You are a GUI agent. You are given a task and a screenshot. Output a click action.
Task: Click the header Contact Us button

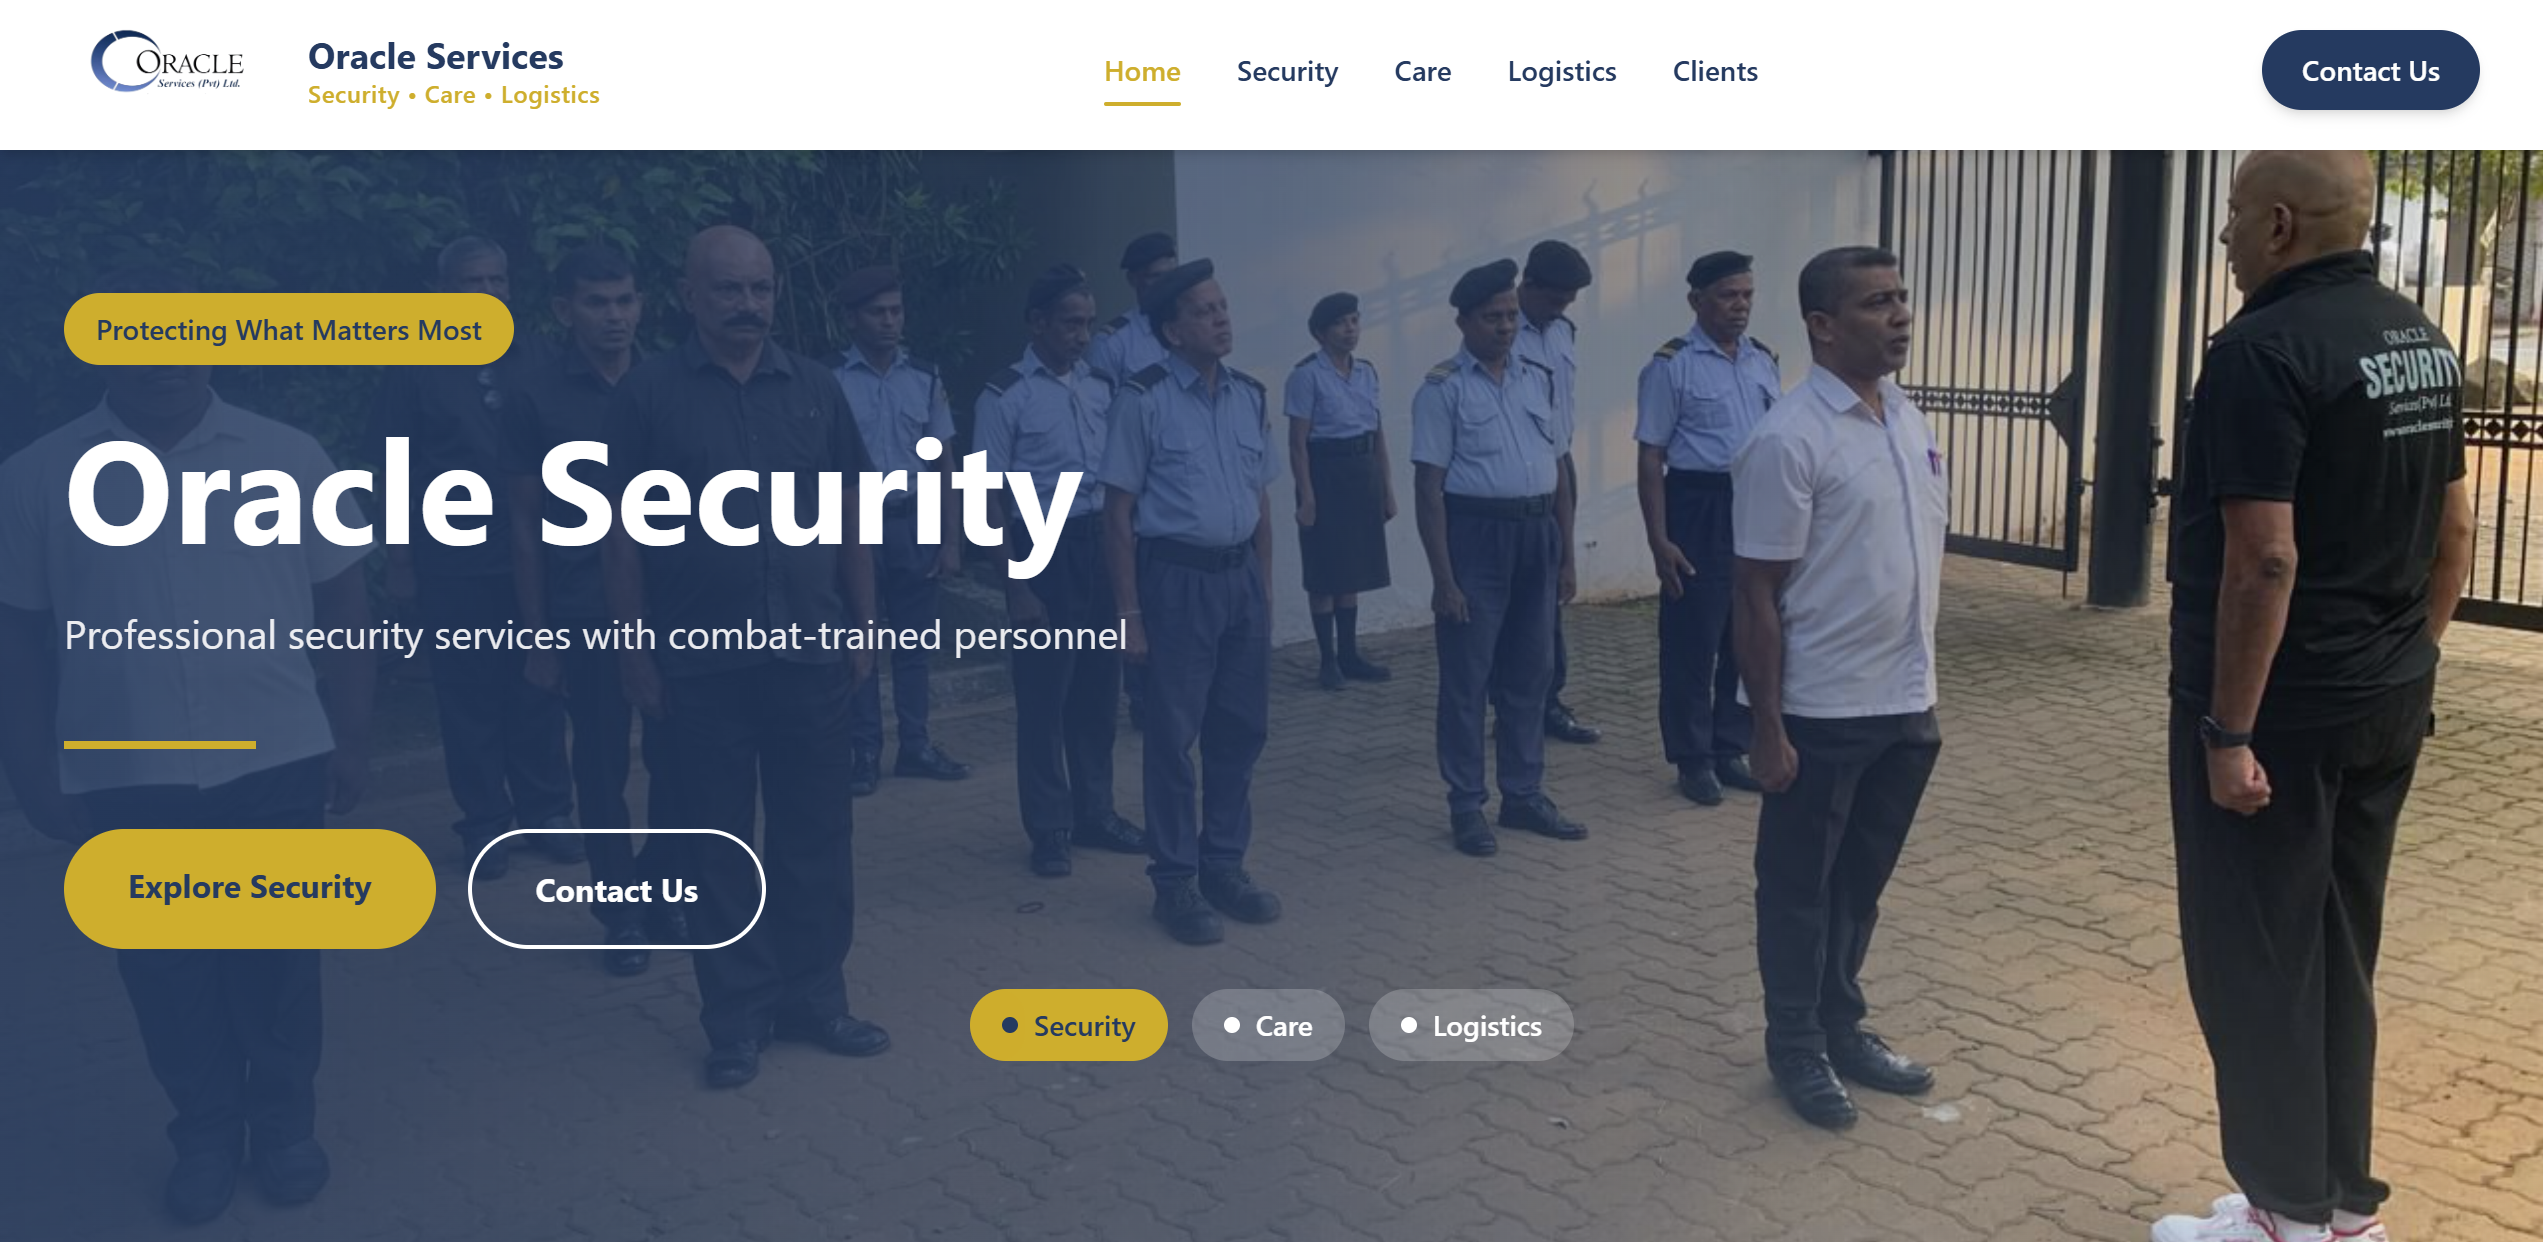(x=2370, y=70)
